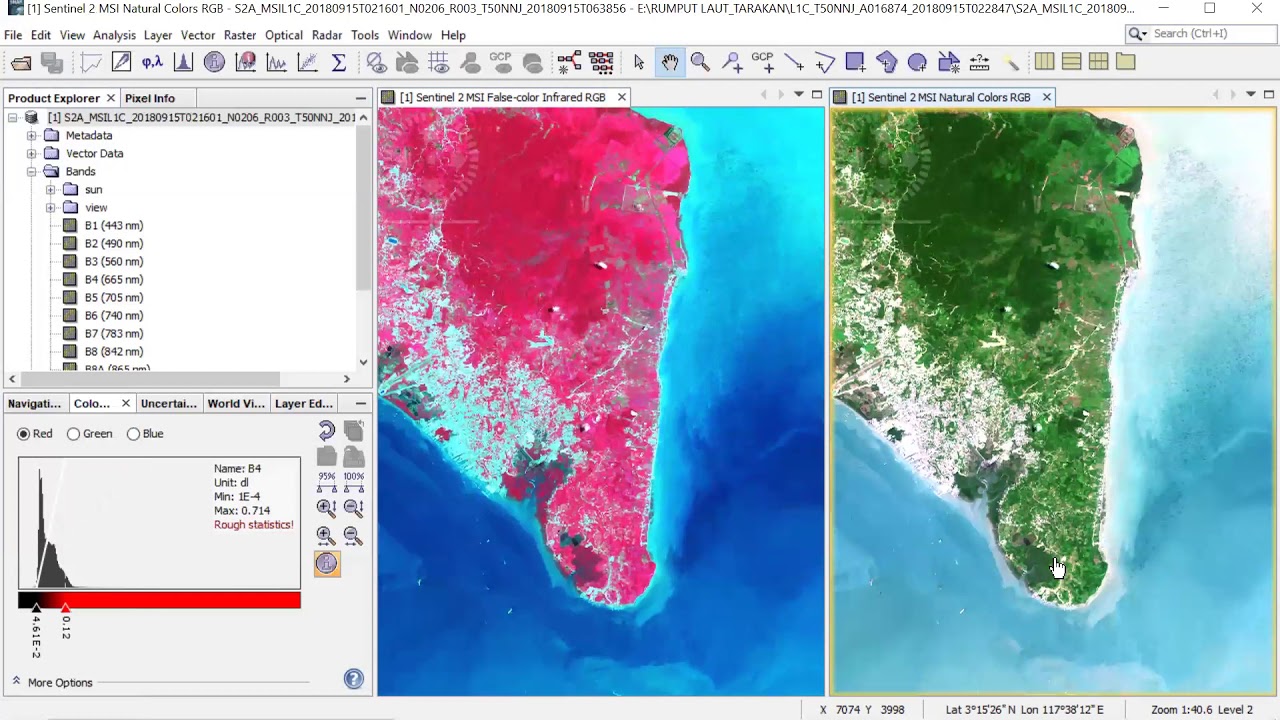
Task: Reset colour manipulation to defaults
Action: (327, 431)
